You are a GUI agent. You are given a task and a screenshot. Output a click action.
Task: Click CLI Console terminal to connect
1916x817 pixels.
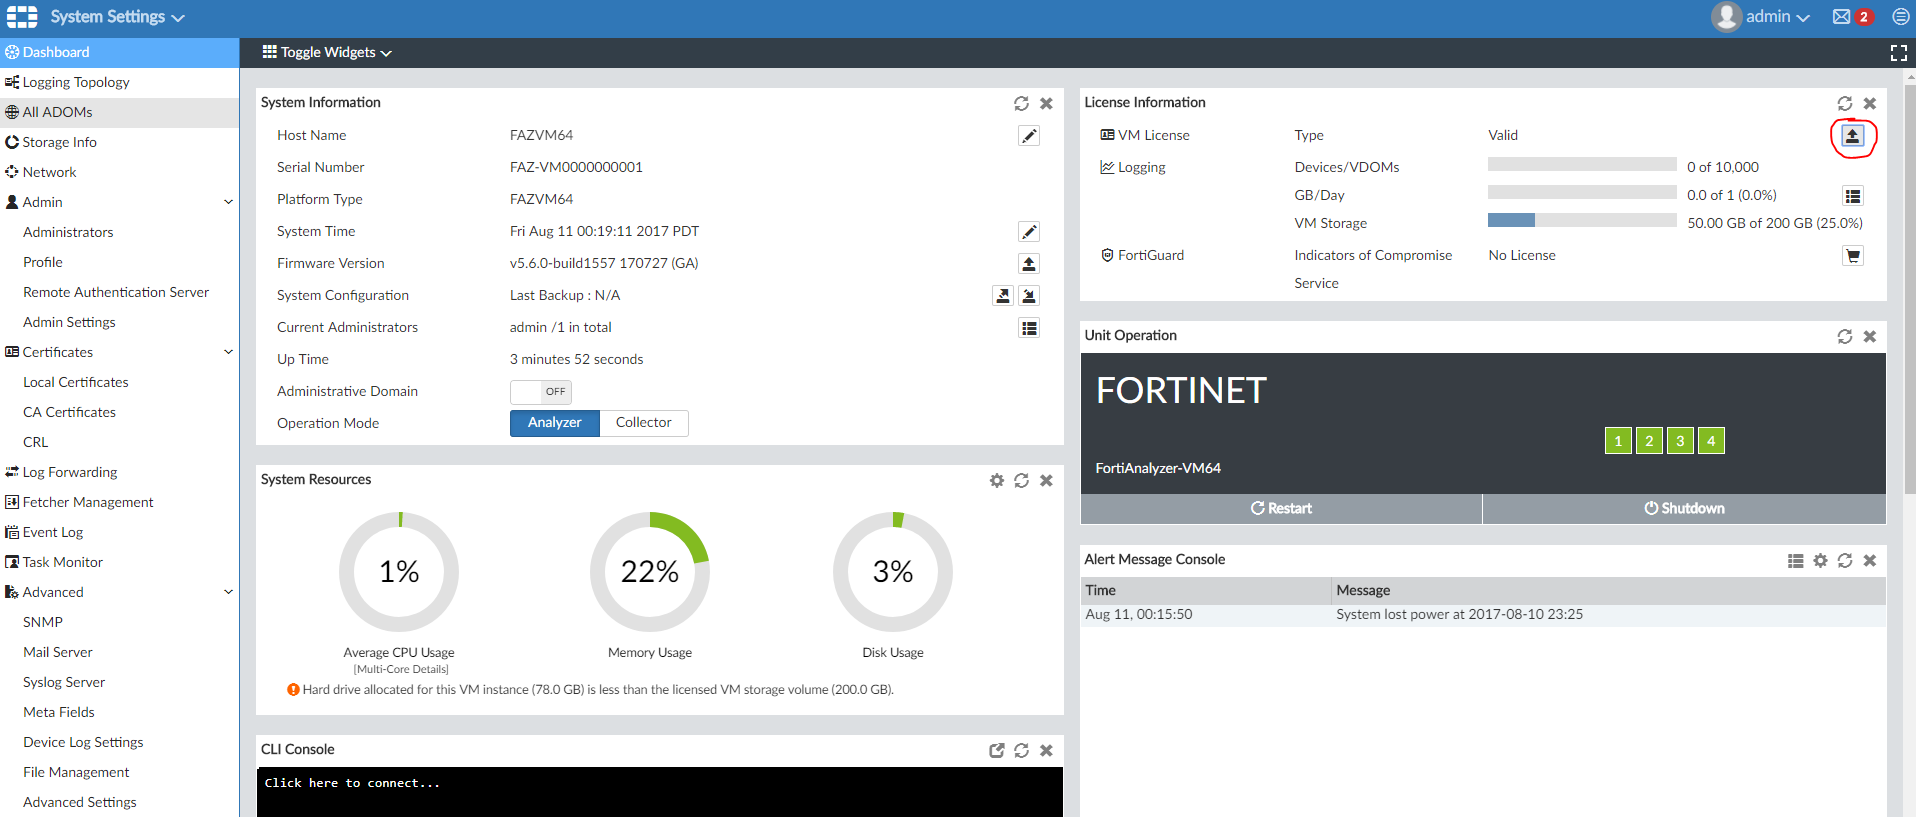(660, 792)
